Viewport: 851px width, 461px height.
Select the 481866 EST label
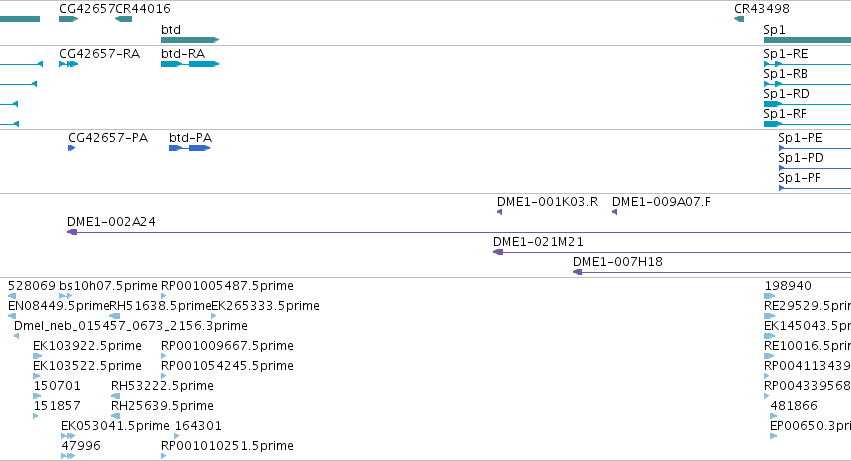(794, 406)
